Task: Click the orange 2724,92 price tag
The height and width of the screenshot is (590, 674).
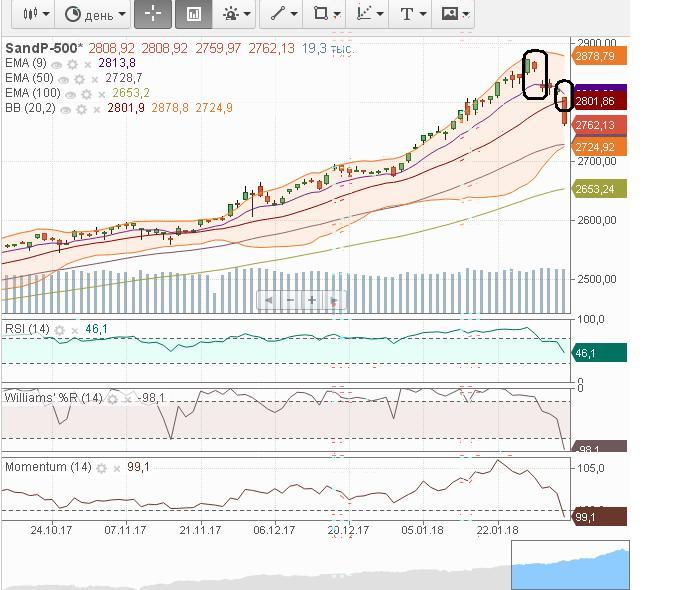Action: [599, 147]
